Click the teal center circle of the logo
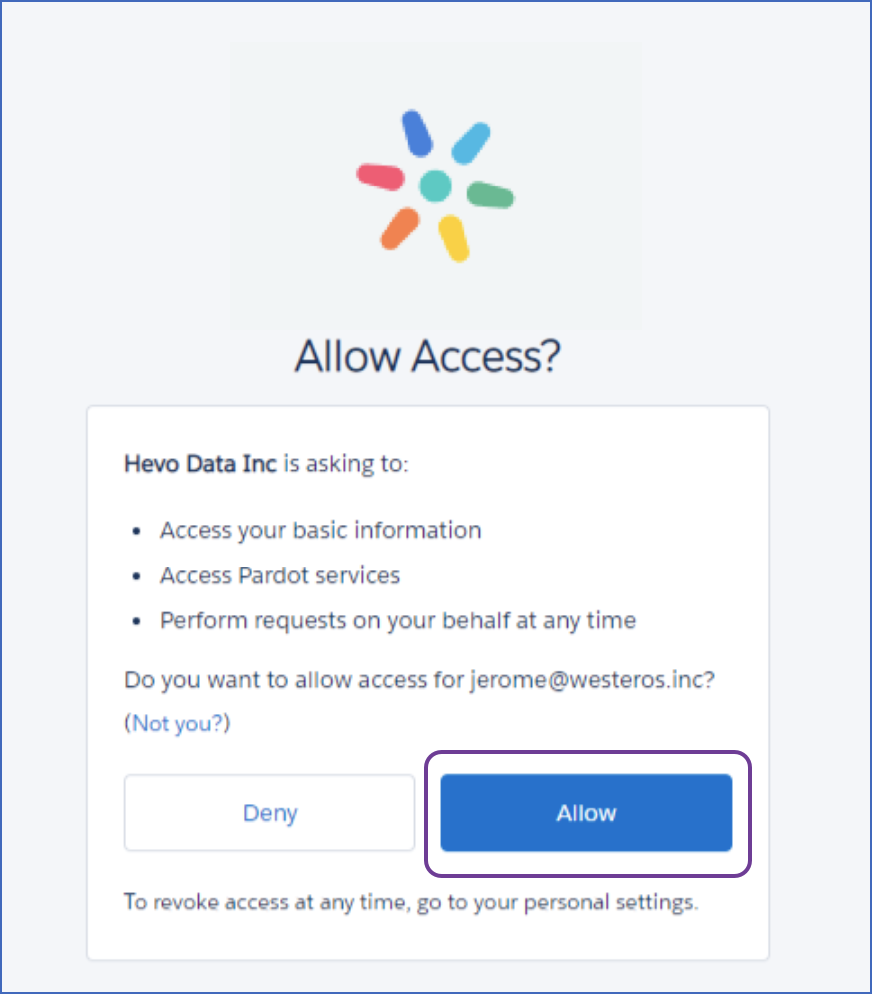 (435, 185)
